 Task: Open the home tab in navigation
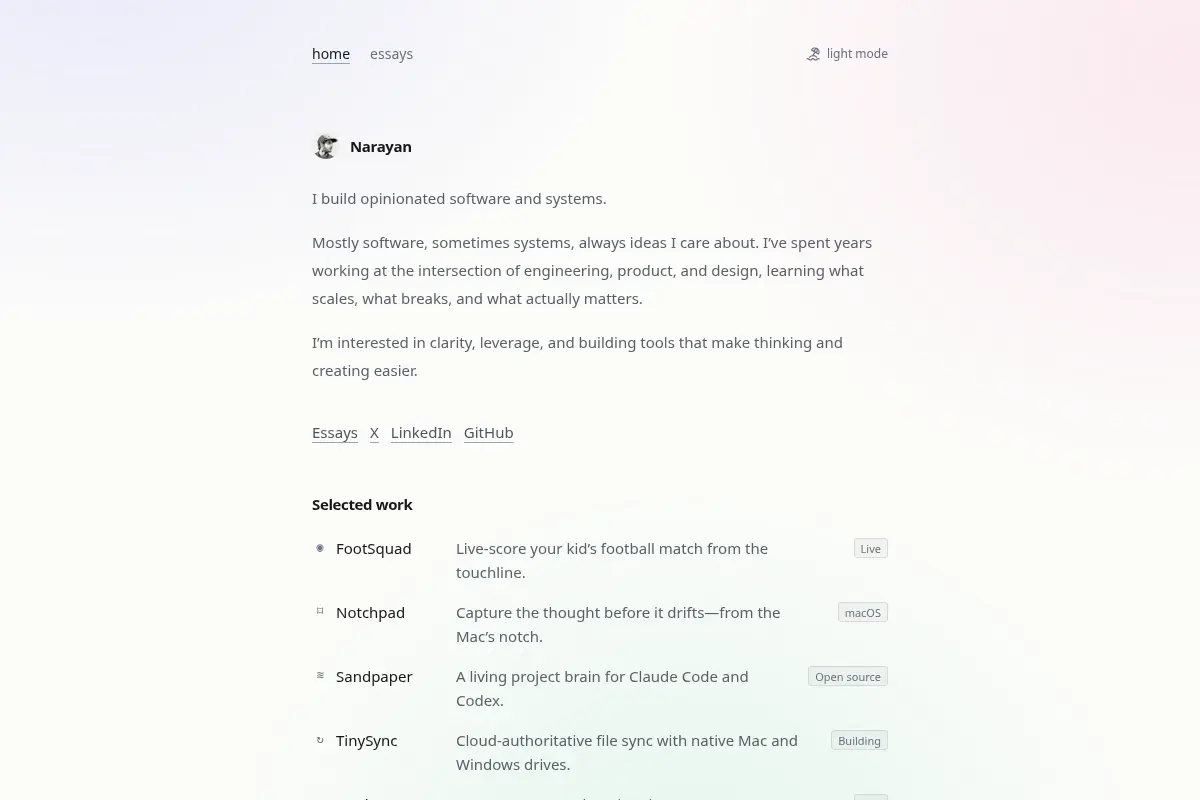pyautogui.click(x=331, y=54)
